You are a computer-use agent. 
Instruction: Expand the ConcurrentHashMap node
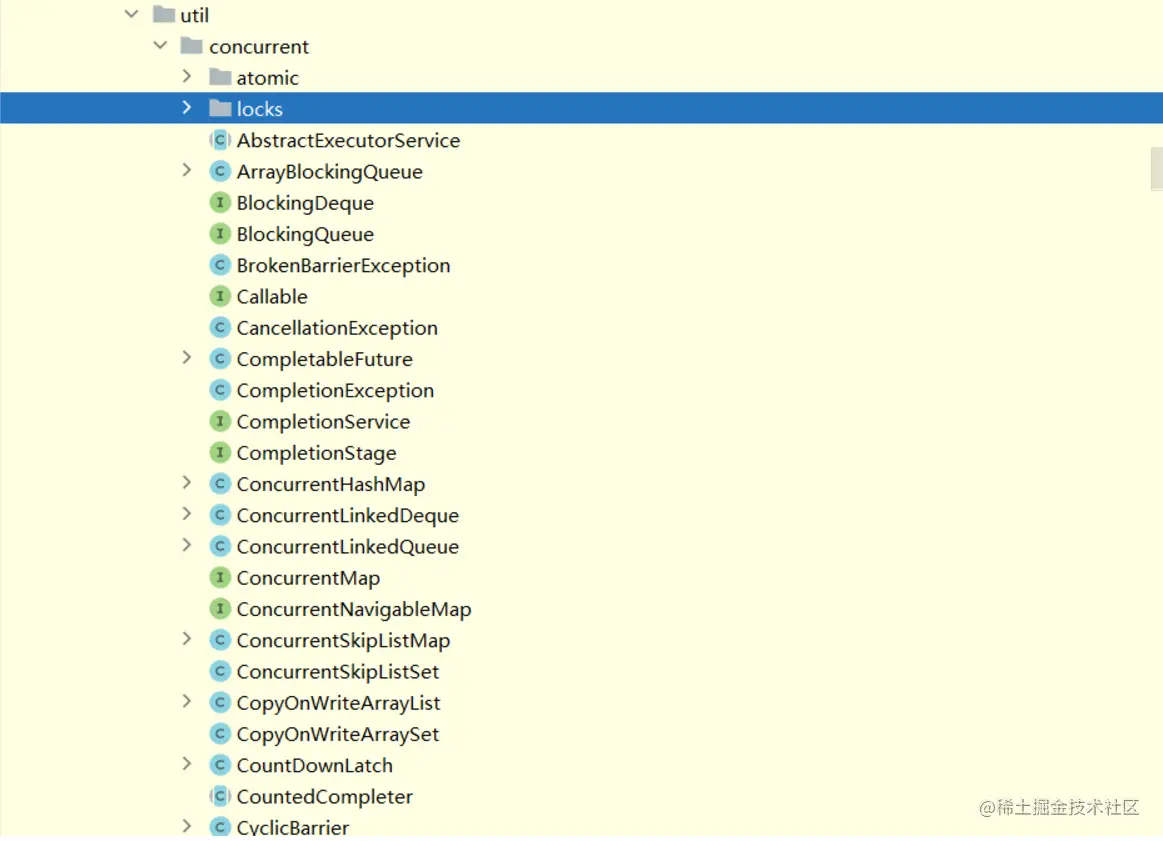pyautogui.click(x=187, y=483)
